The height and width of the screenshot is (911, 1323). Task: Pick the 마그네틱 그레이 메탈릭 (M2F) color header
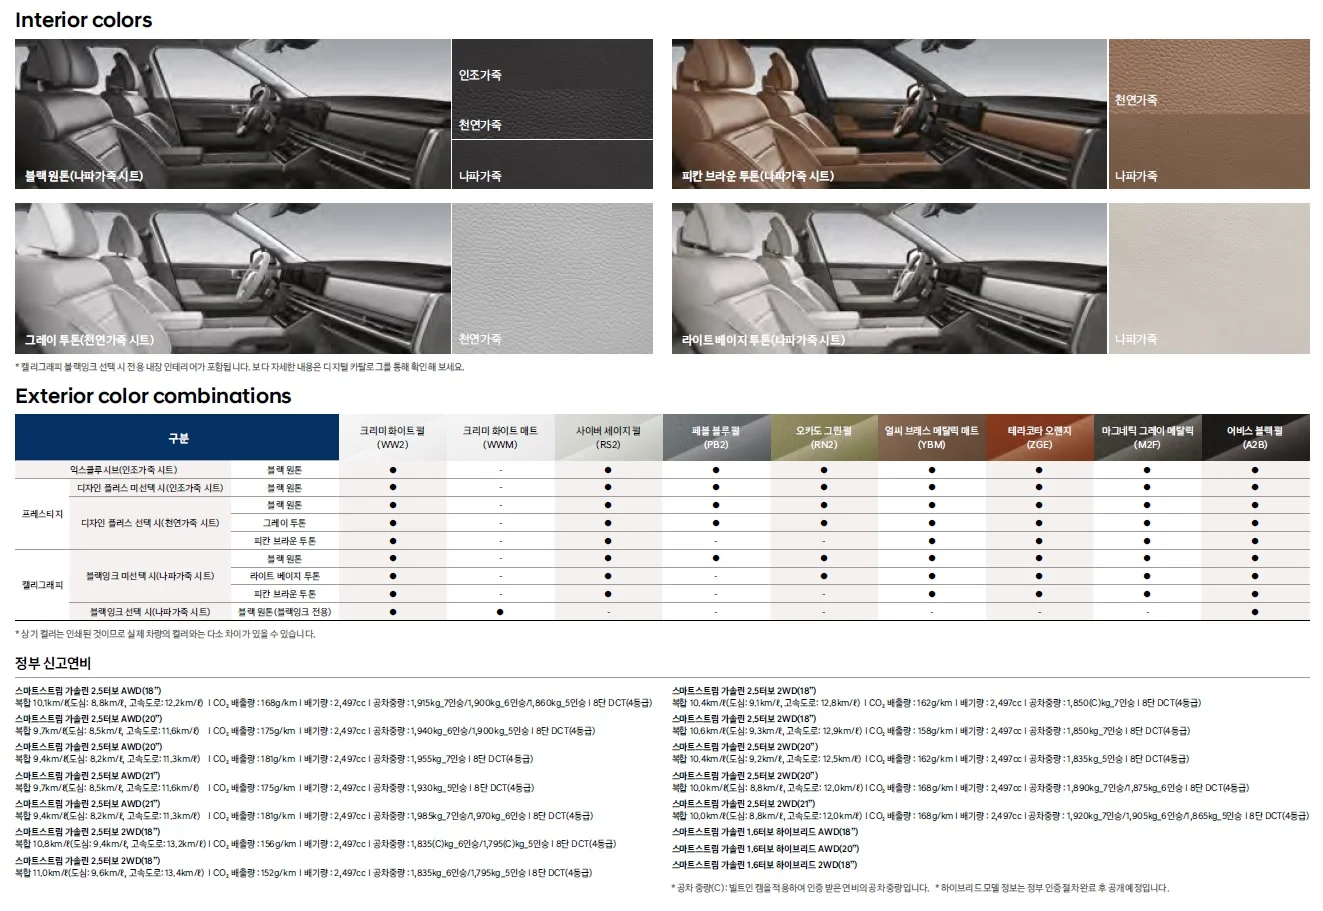pyautogui.click(x=1148, y=437)
